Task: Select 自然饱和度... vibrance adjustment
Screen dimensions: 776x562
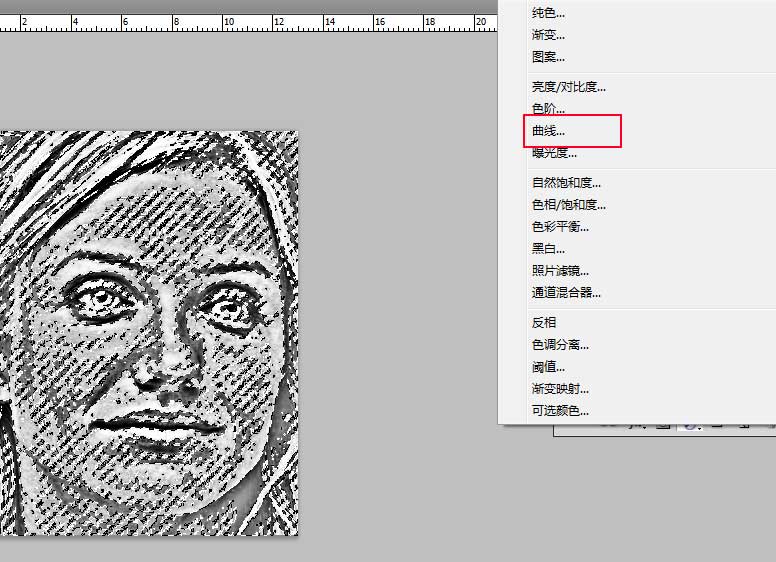Action: [x=566, y=183]
